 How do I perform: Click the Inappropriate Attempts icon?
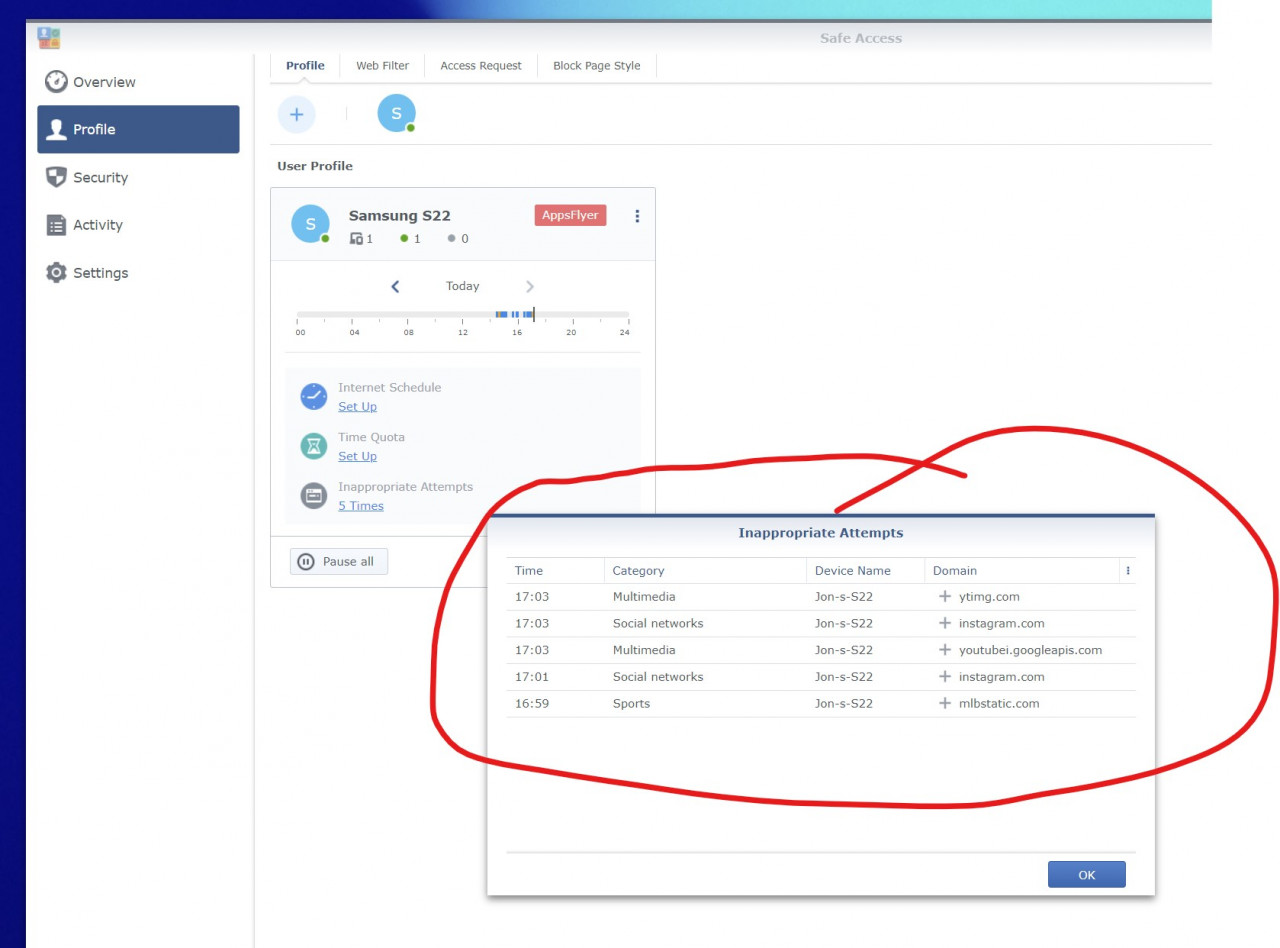[313, 495]
